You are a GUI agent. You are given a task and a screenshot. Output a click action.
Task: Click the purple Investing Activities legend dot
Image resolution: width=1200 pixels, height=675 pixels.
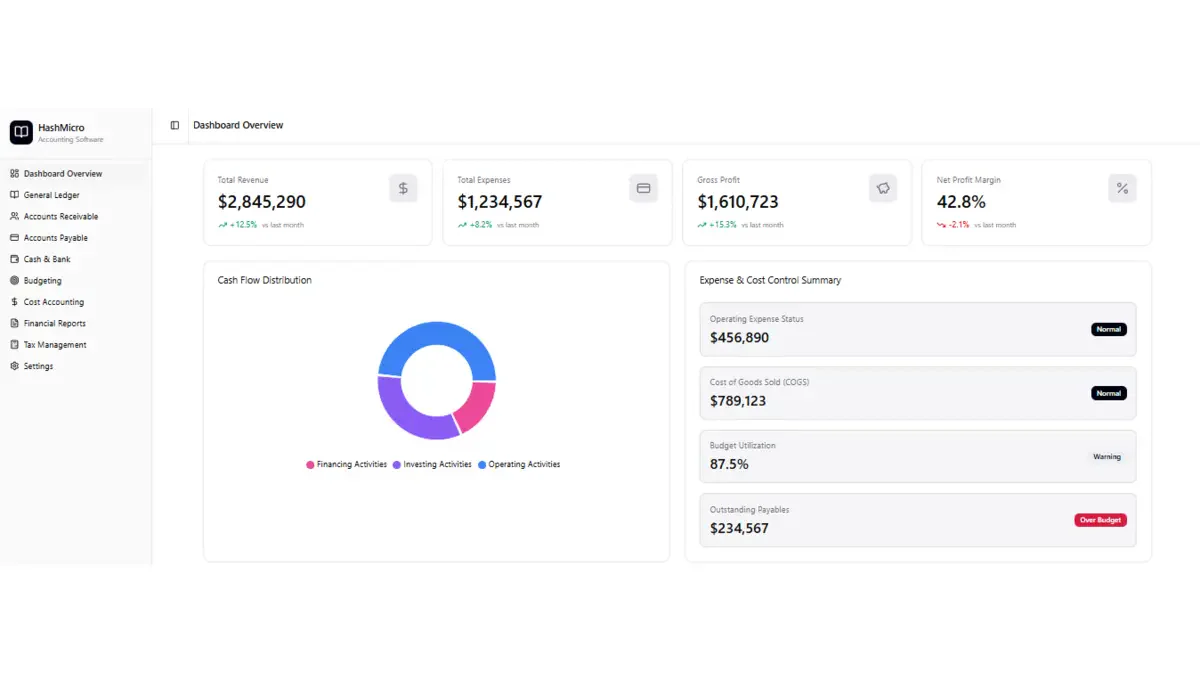click(397, 465)
